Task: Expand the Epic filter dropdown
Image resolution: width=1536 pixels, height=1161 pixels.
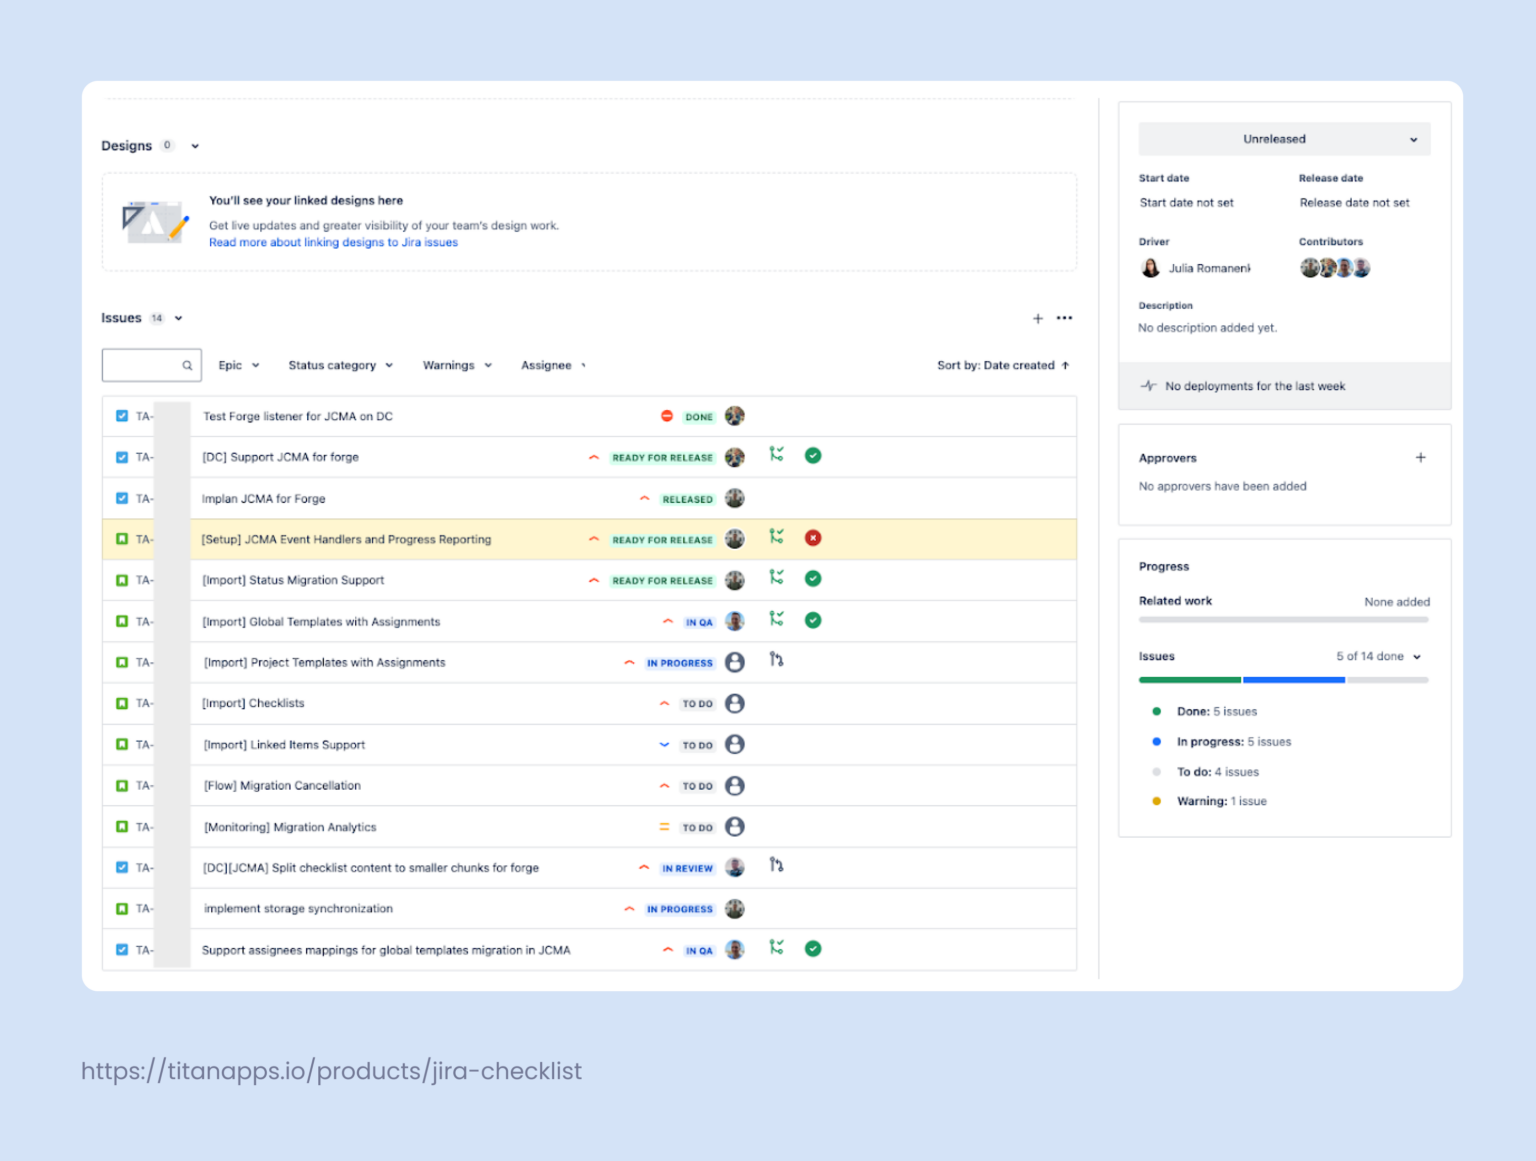Action: (239, 365)
